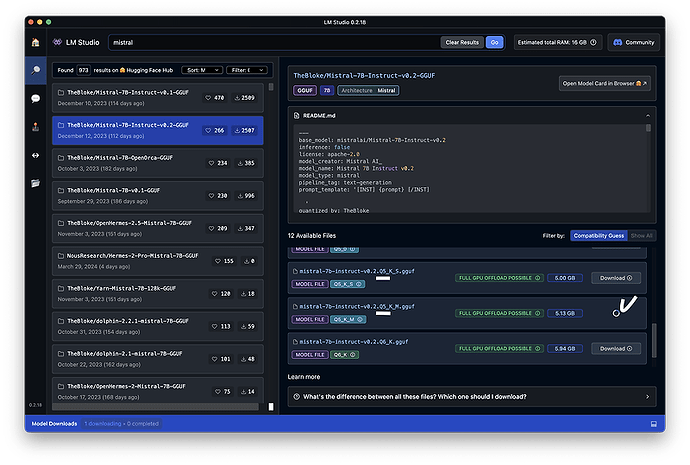Click the file icon beside mistral-7b-instruct-v0.2.Q6_K.gguf
This screenshot has width=690, height=465.
coord(295,342)
